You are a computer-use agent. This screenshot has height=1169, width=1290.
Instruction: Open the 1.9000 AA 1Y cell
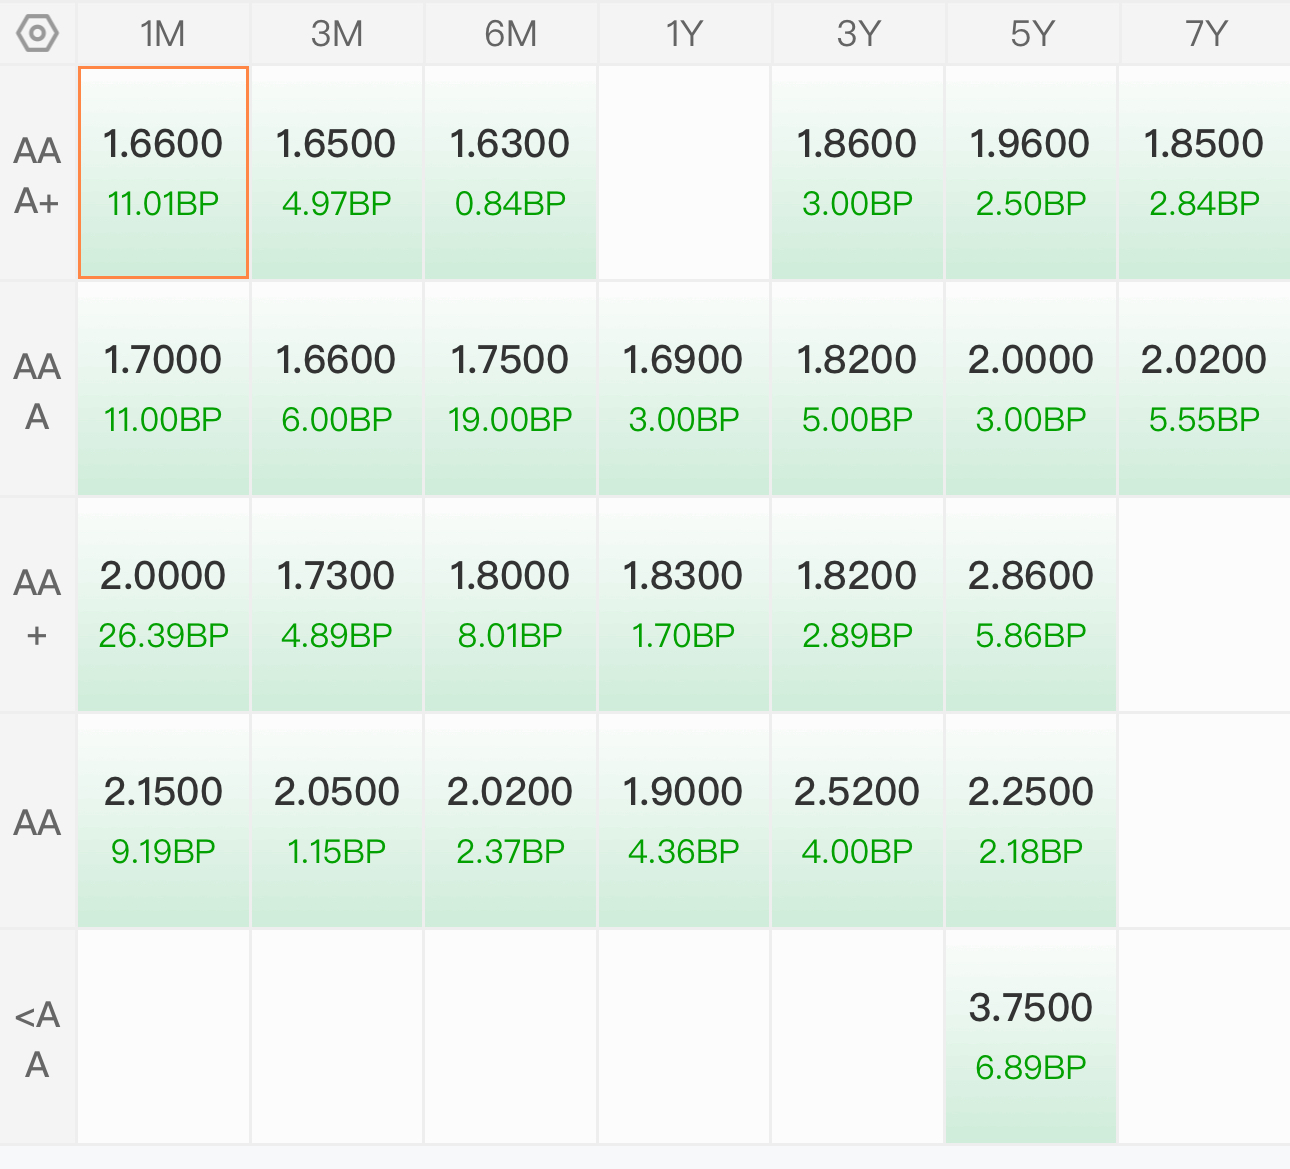coord(684,821)
